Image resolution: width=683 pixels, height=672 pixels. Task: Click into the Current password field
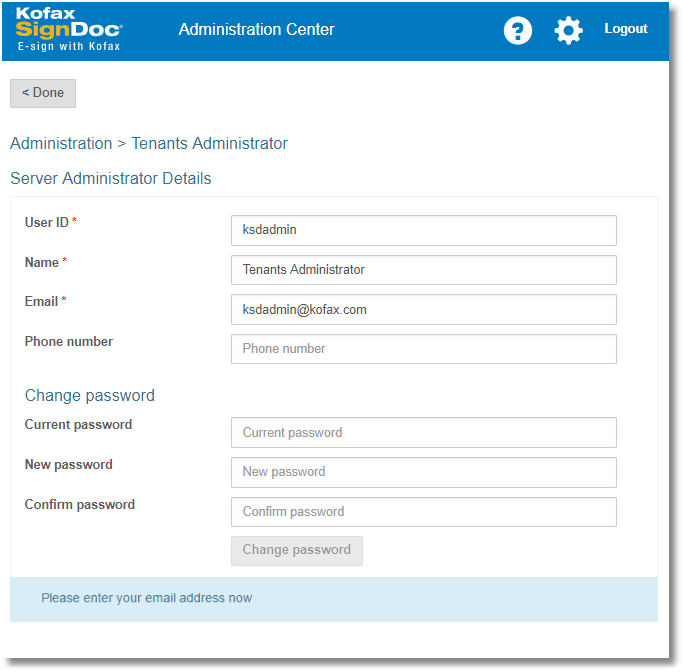tap(423, 433)
